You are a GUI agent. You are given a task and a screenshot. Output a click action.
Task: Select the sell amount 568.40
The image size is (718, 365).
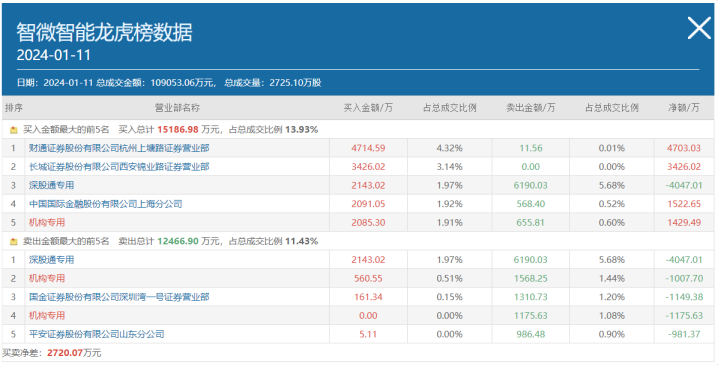pos(531,204)
